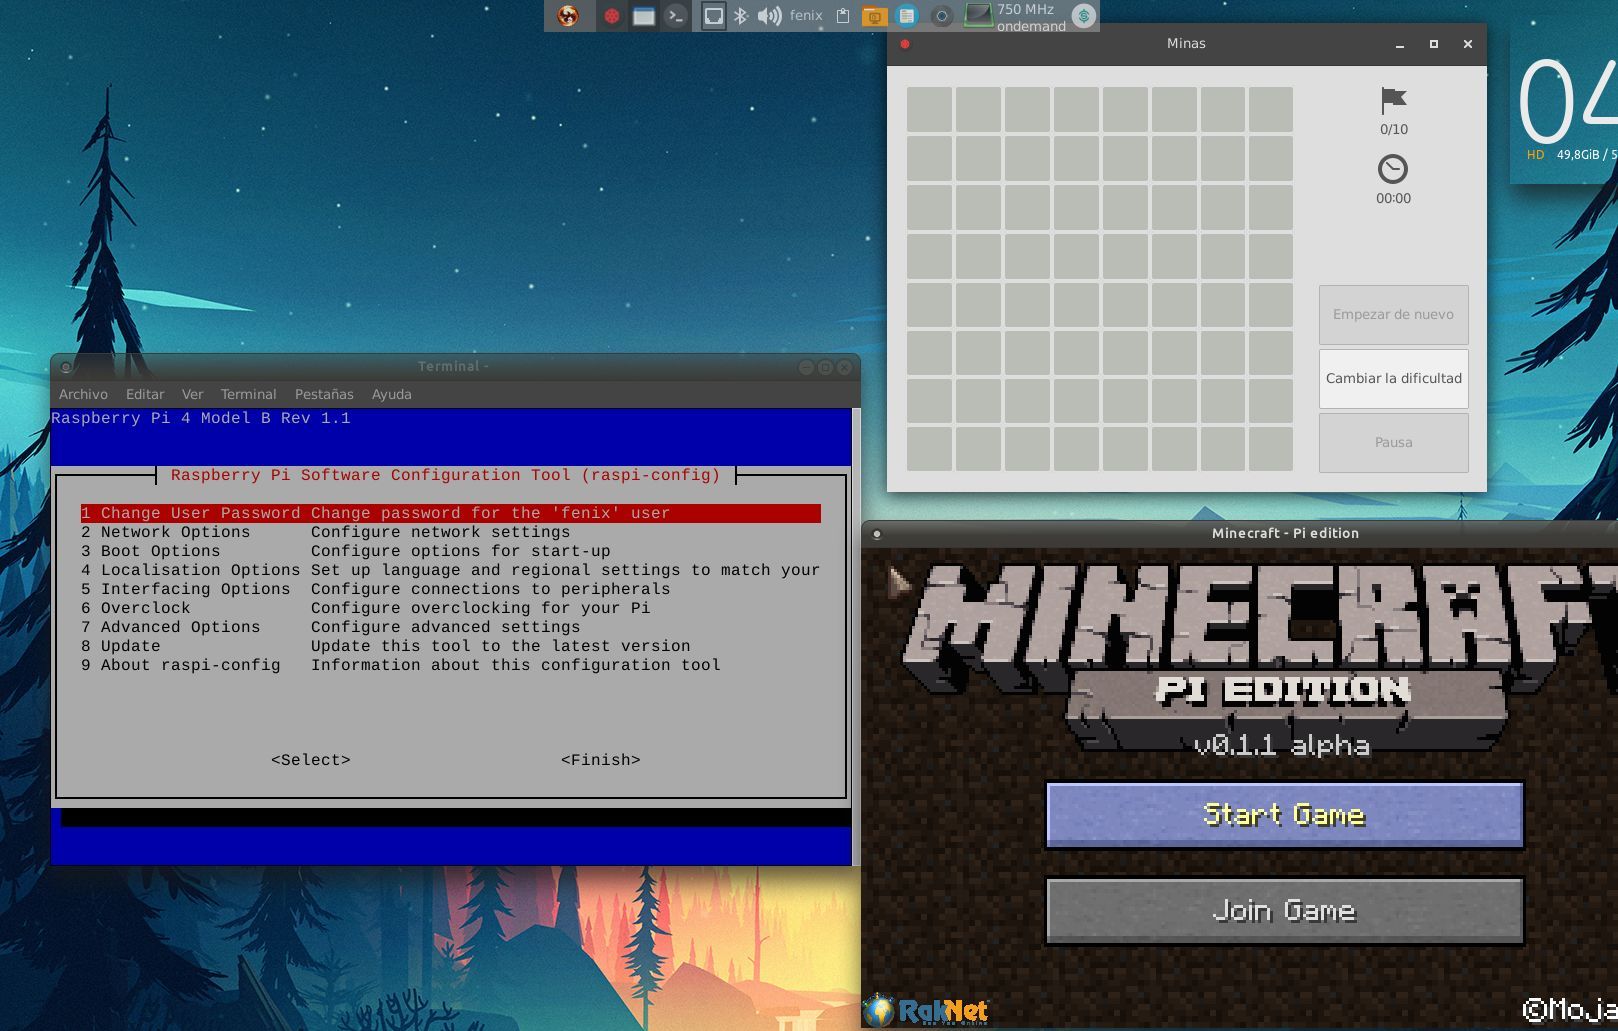The width and height of the screenshot is (1618, 1031).
Task: Click the 'Pausa' button in Minas
Action: pos(1393,442)
